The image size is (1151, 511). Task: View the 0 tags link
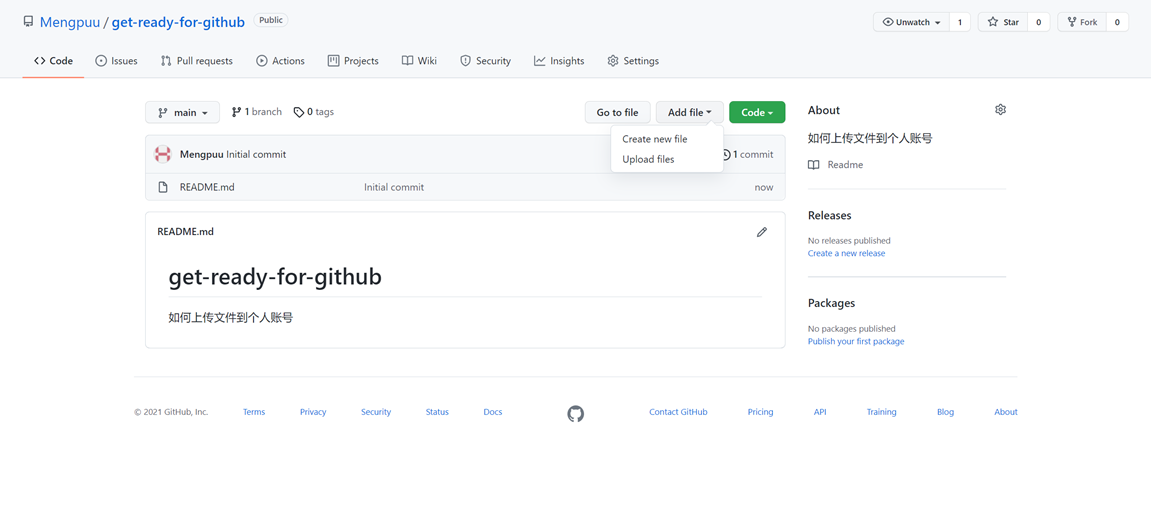[x=313, y=112]
